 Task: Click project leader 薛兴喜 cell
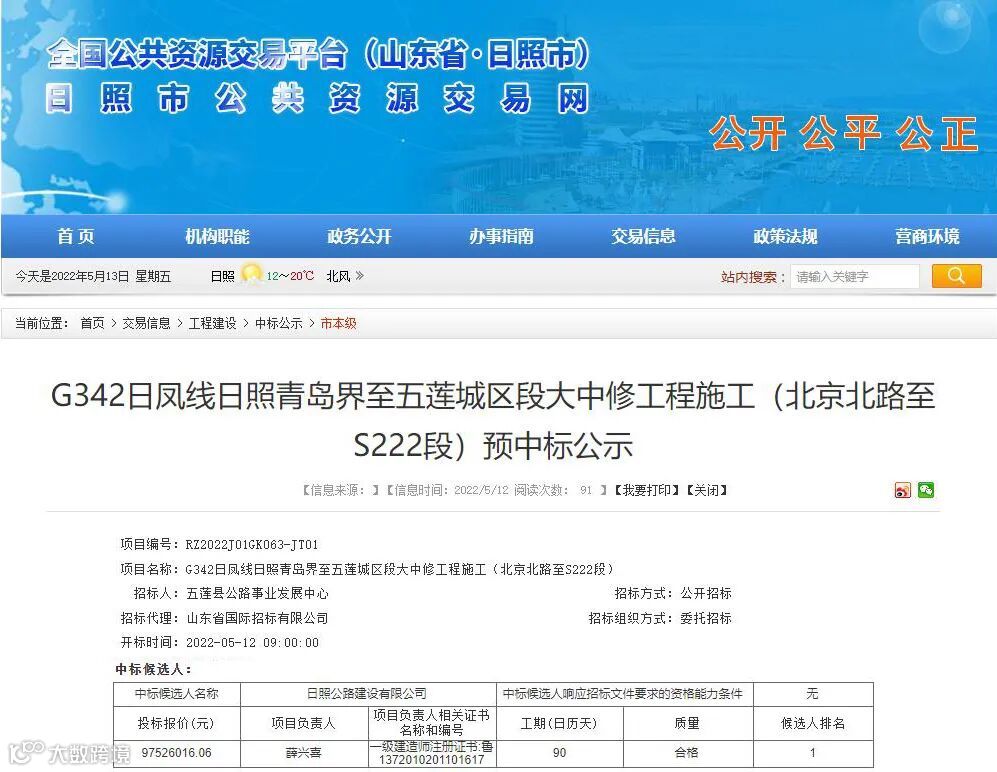[x=304, y=753]
